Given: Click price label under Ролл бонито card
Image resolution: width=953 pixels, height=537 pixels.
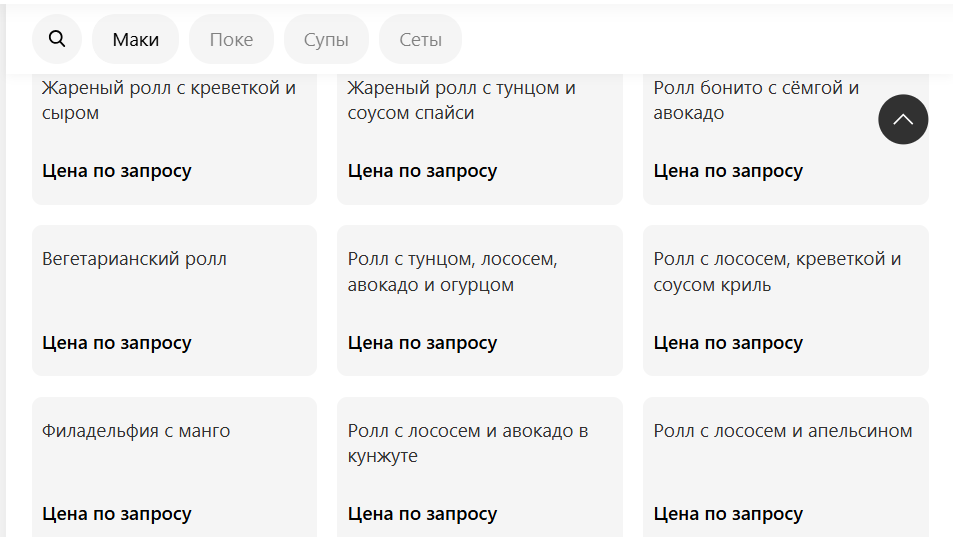Looking at the screenshot, I should pos(728,171).
